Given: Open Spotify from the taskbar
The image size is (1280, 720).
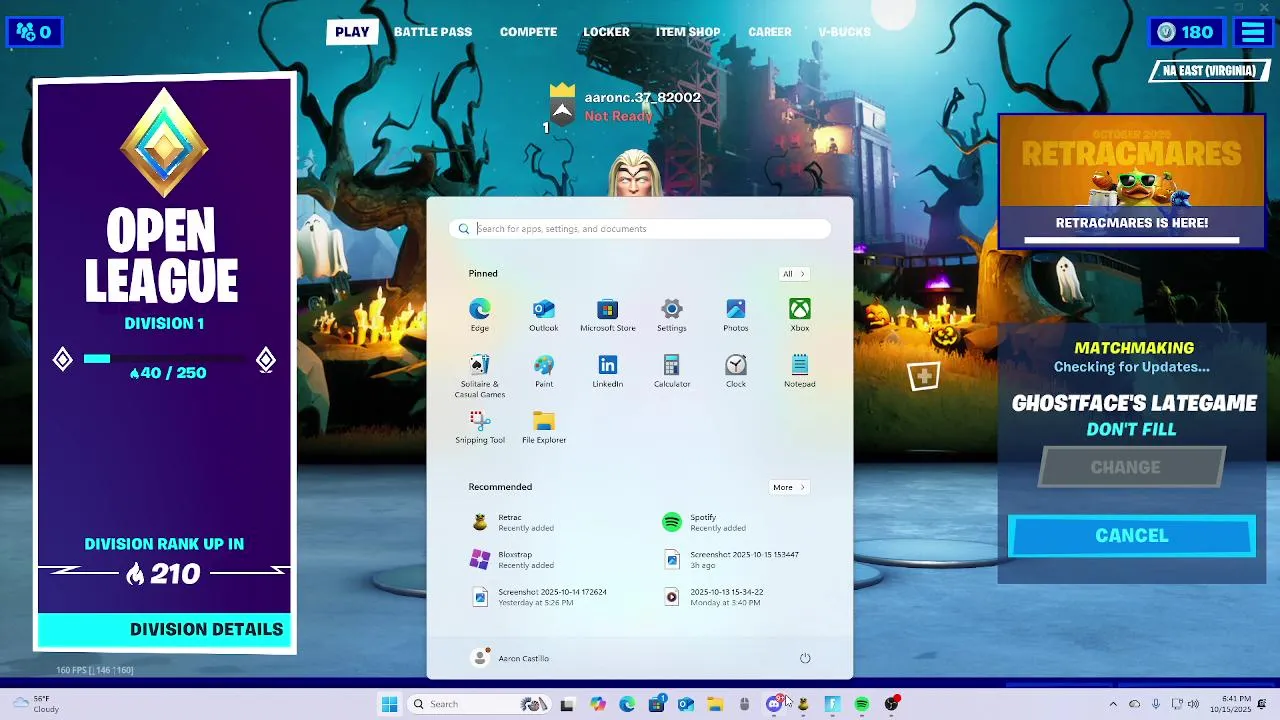Looking at the screenshot, I should click(x=862, y=704).
